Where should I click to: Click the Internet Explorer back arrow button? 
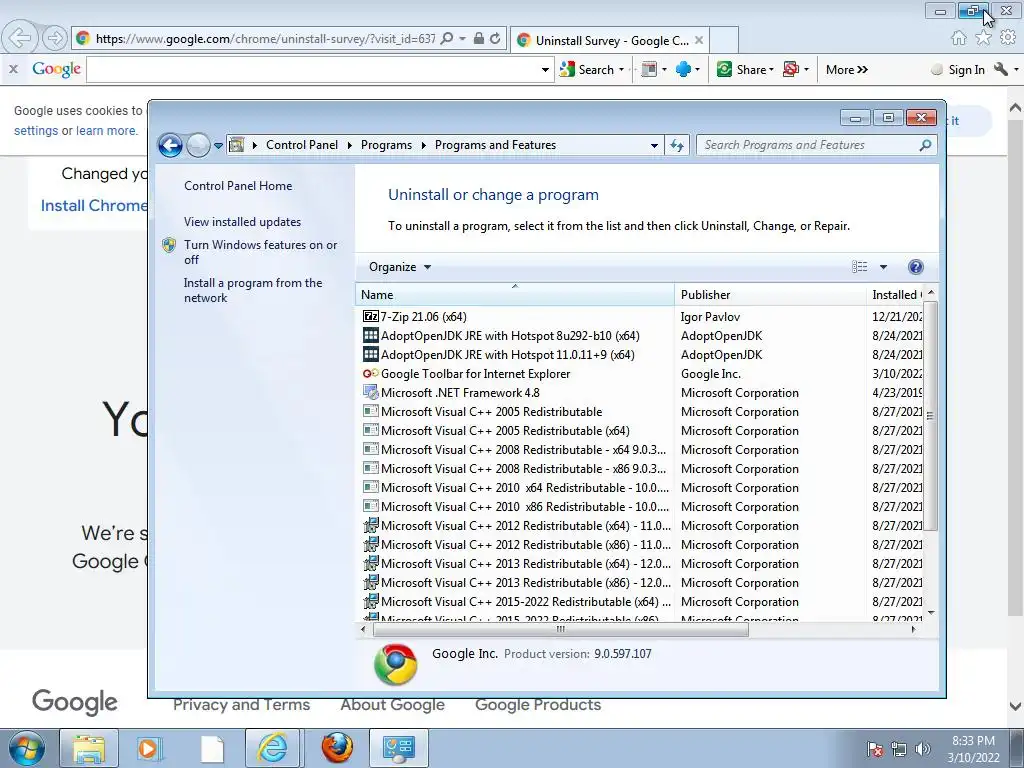click(x=20, y=38)
